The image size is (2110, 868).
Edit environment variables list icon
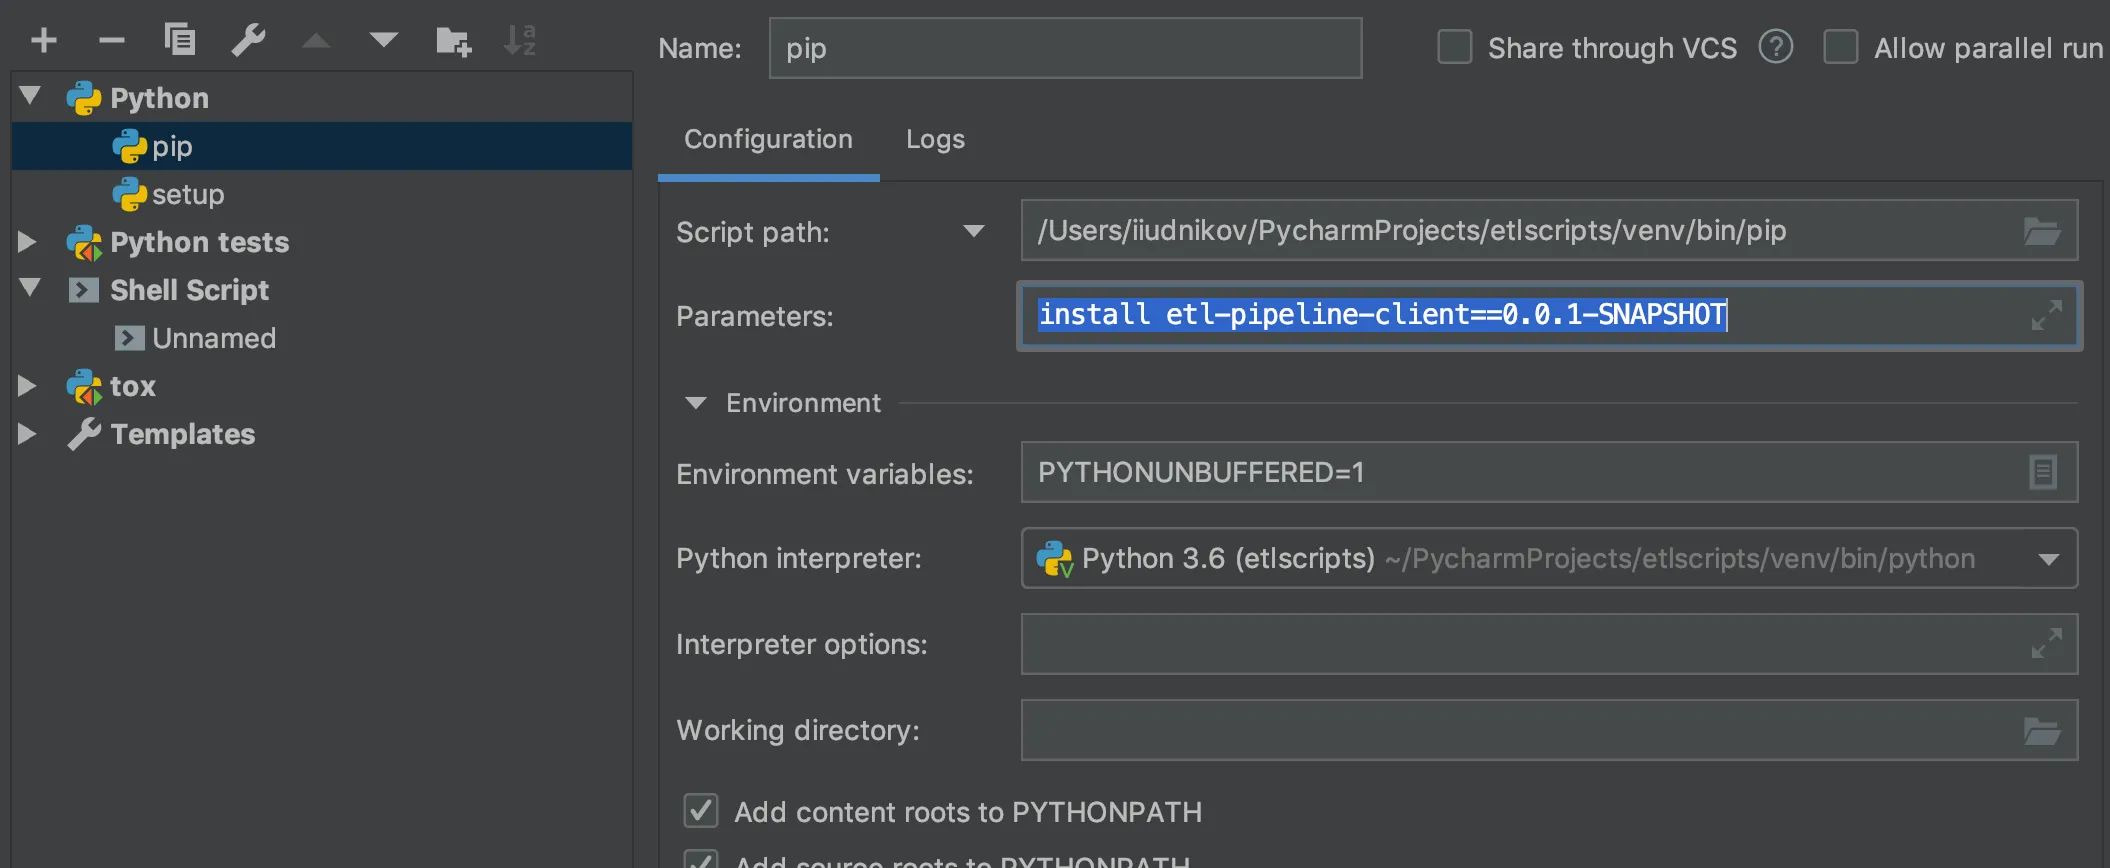click(x=2043, y=472)
